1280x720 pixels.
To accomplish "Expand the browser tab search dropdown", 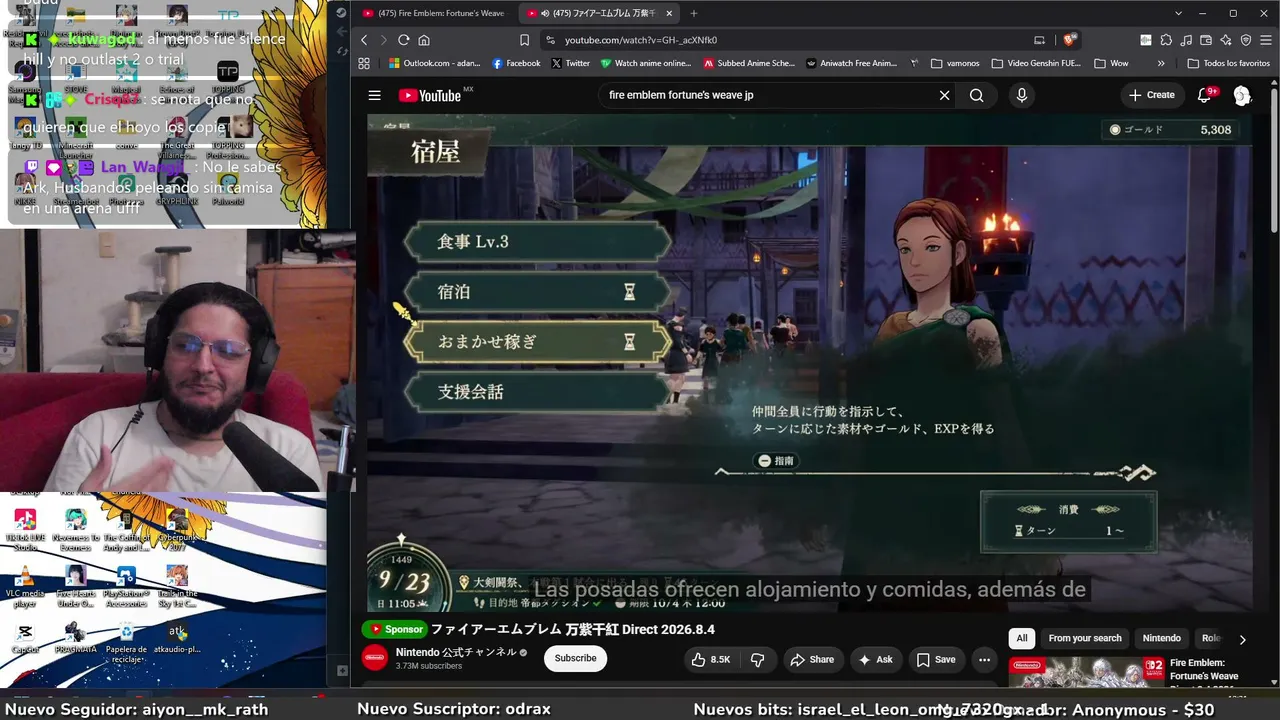I will 1179,13.
